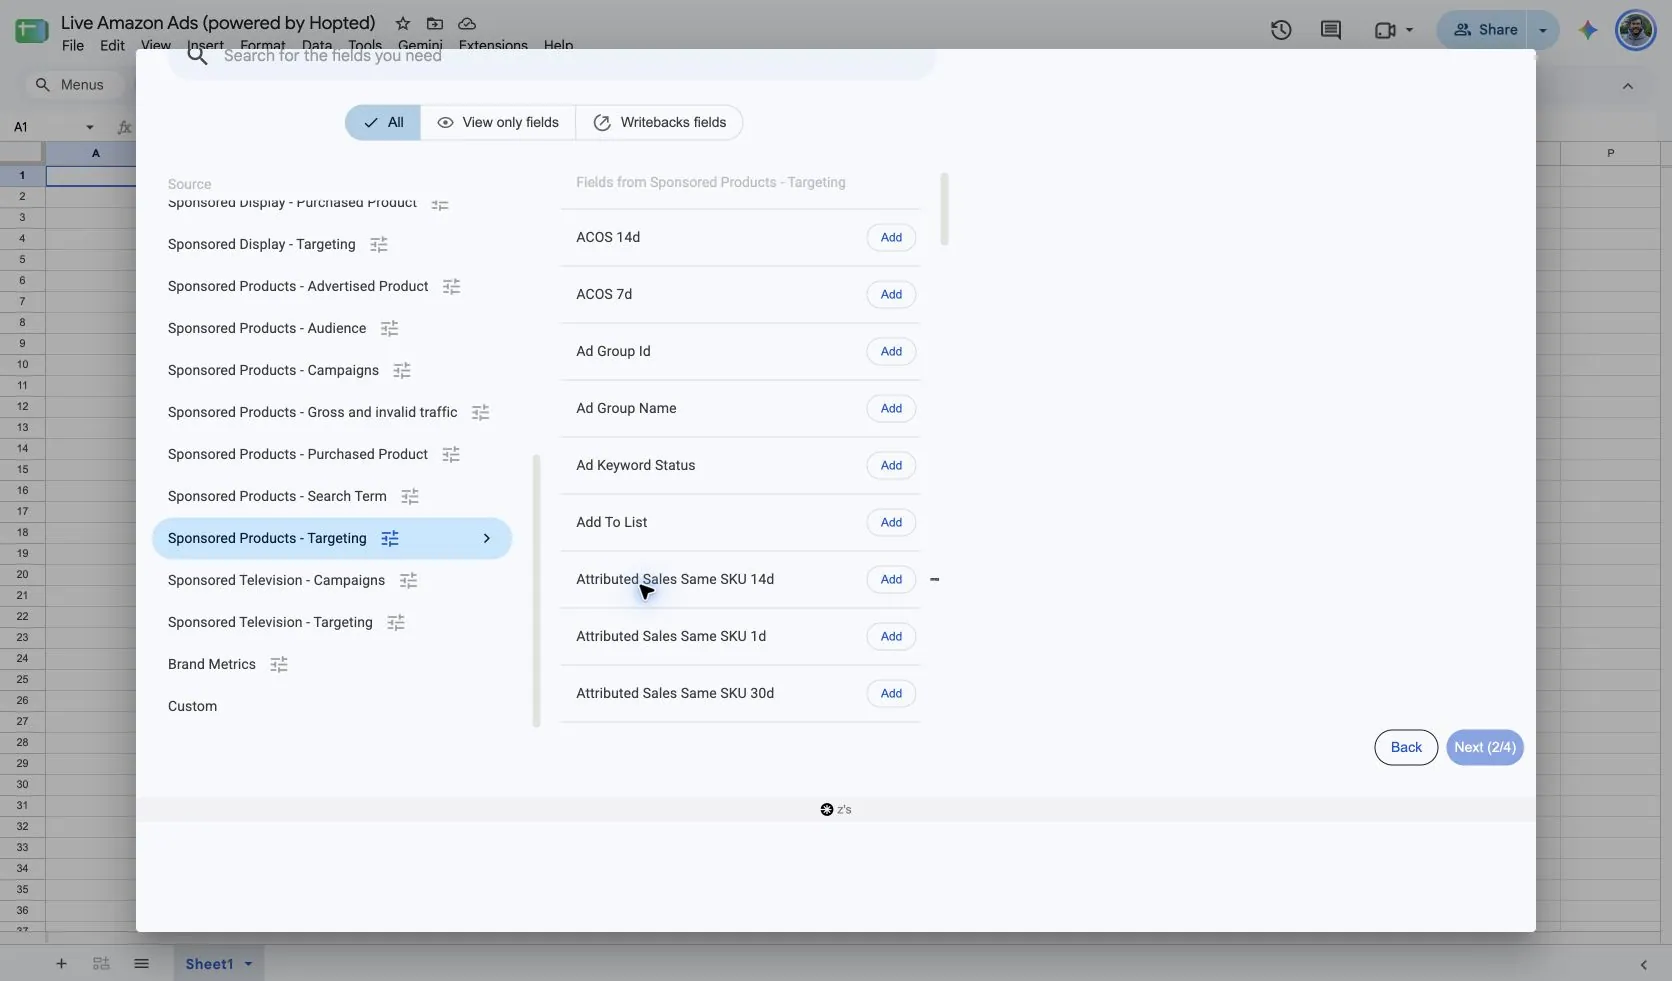Open filter settings for Sponsored Products - Targeting

[x=390, y=538]
